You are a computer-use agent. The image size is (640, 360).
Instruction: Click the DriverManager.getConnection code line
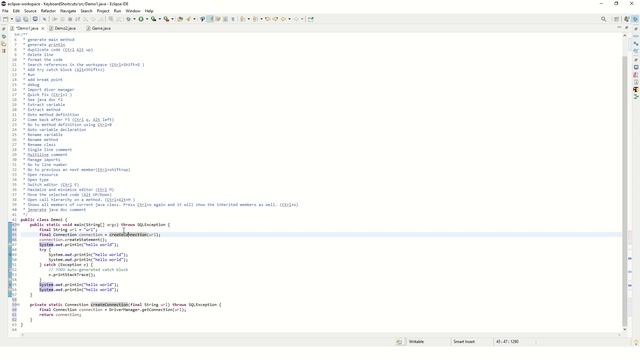pyautogui.click(x=113, y=310)
